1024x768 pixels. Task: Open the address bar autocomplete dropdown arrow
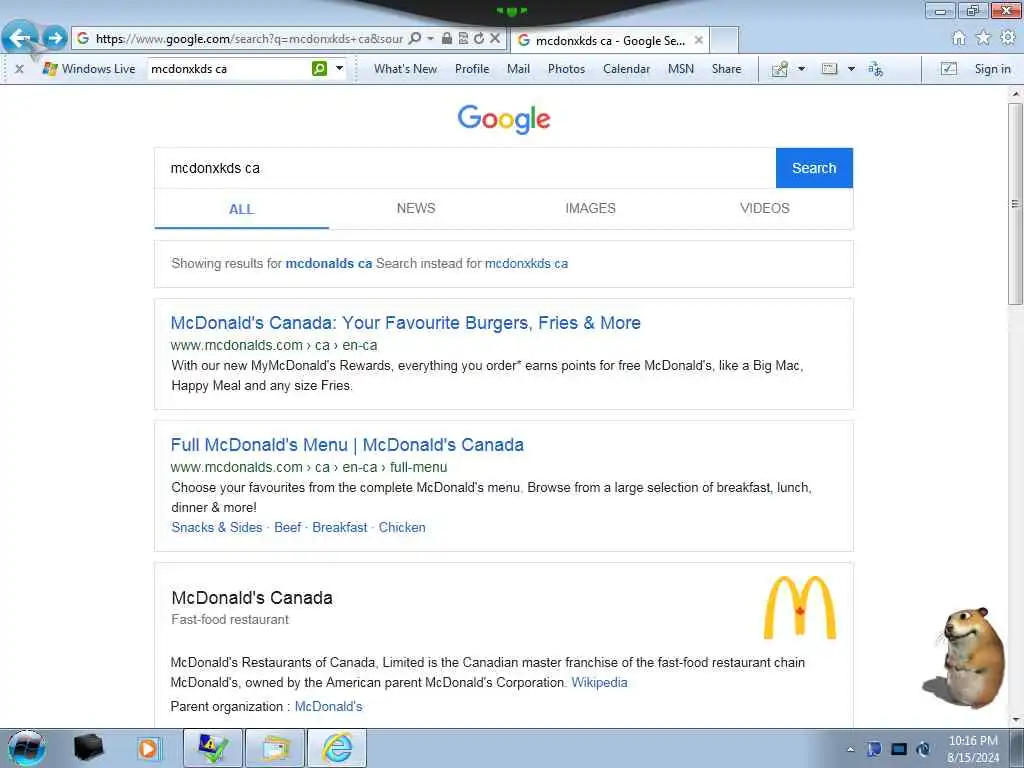click(x=430, y=39)
